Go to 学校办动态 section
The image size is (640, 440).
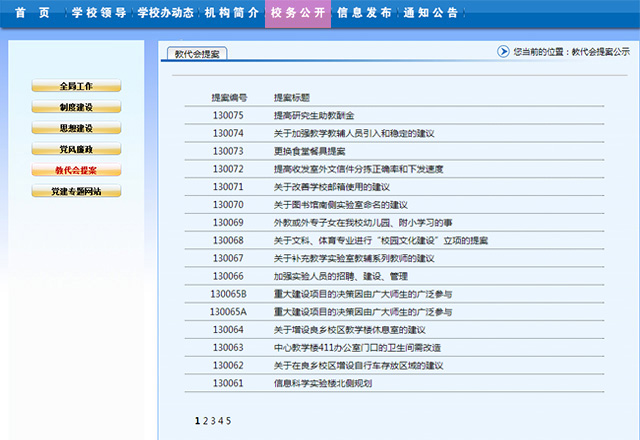(166, 13)
